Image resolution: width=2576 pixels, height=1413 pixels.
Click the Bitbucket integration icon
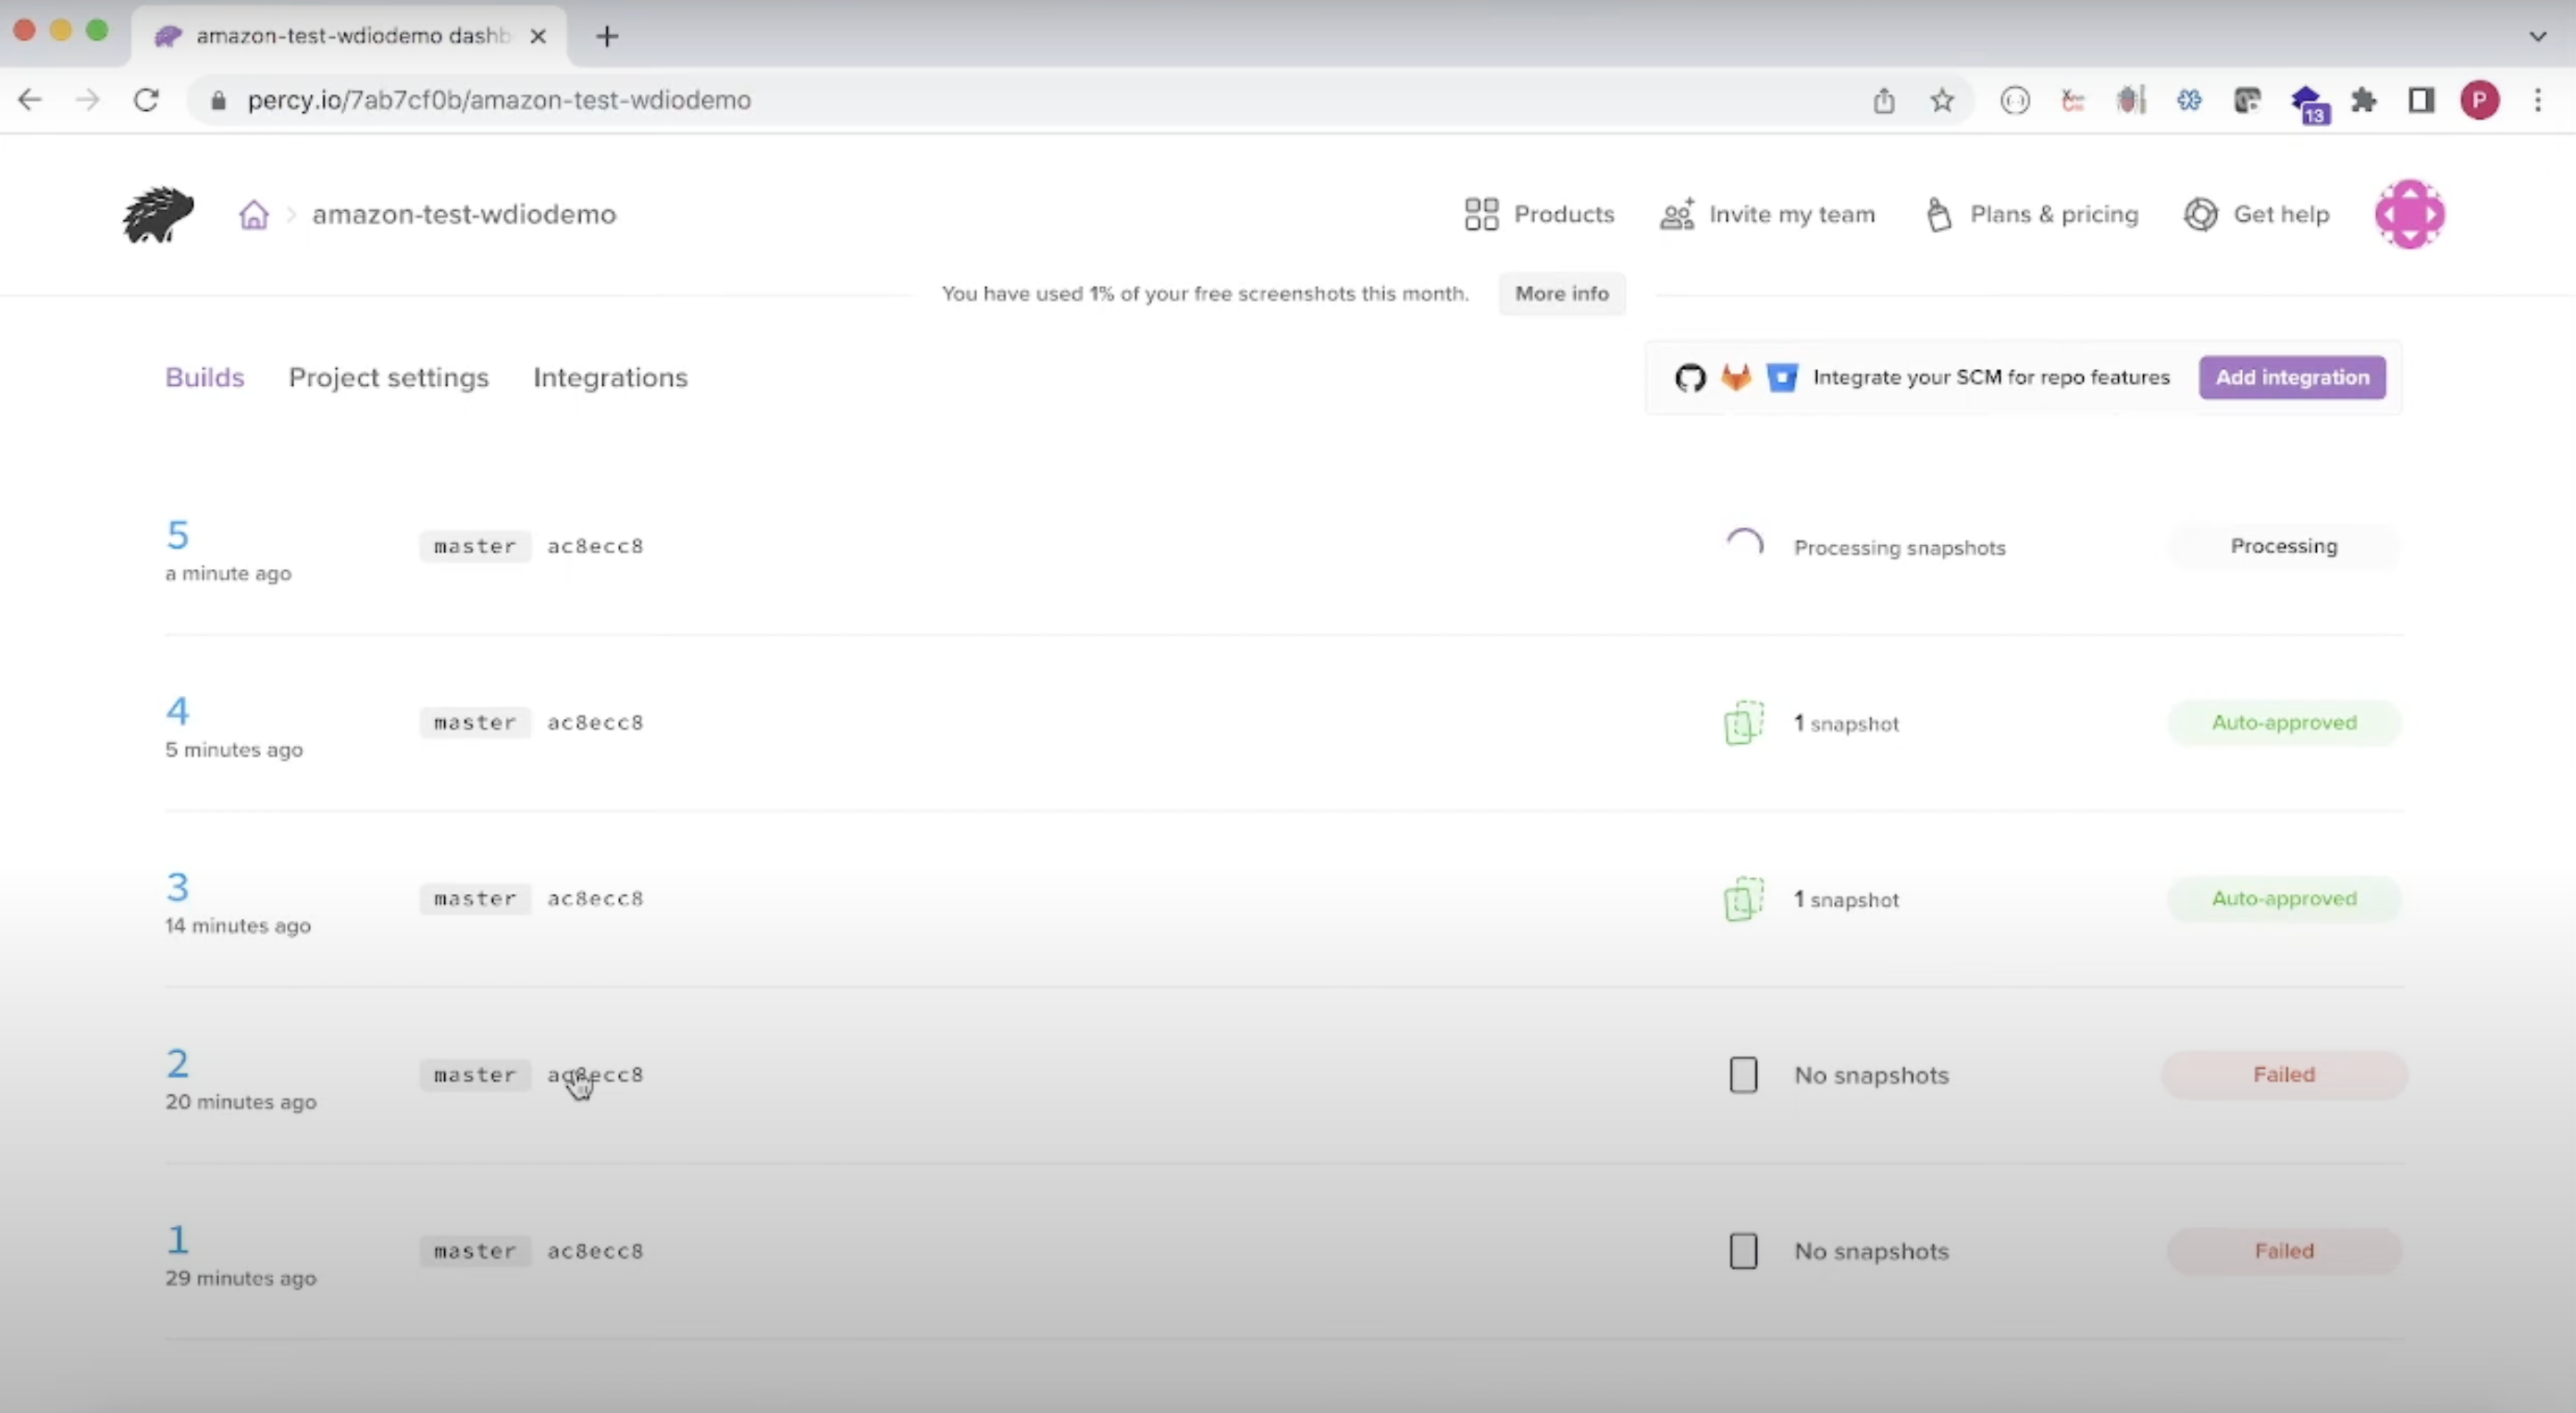1781,377
